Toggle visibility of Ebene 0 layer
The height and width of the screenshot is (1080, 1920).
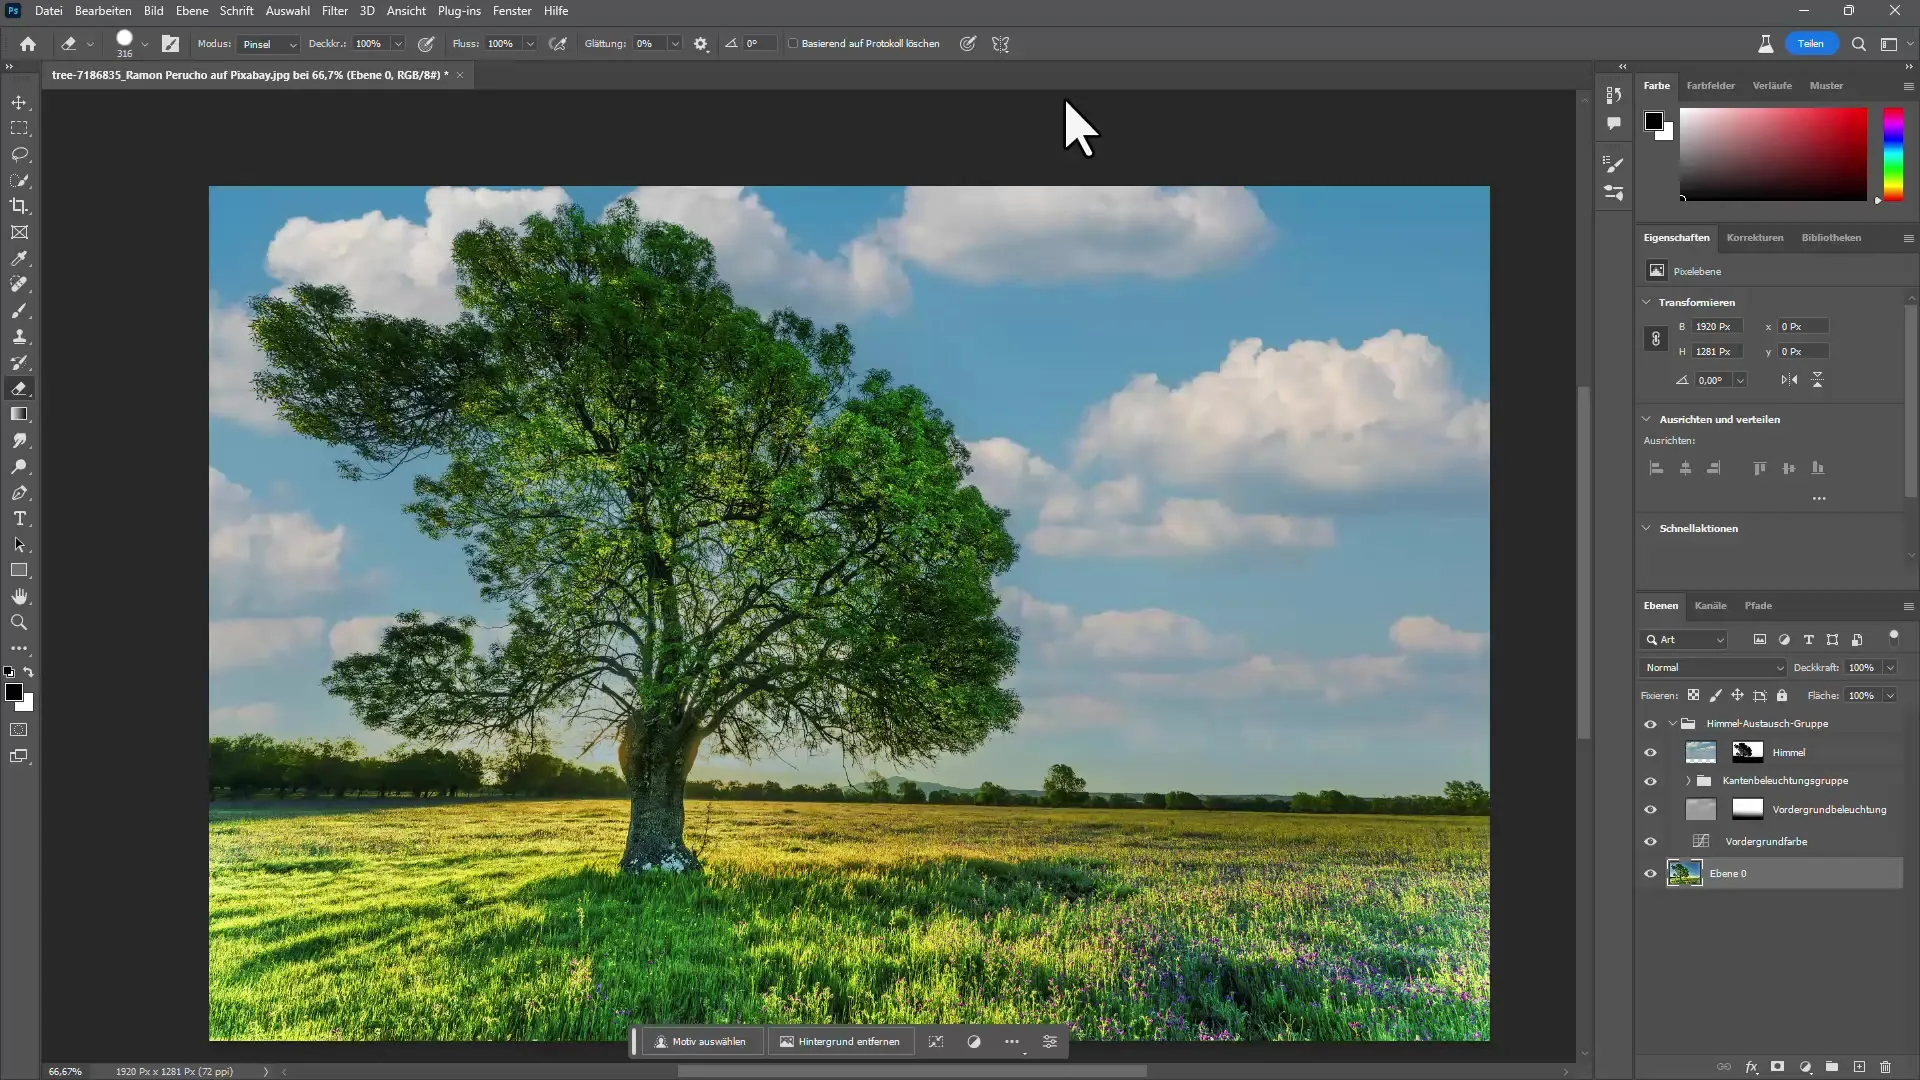tap(1650, 873)
